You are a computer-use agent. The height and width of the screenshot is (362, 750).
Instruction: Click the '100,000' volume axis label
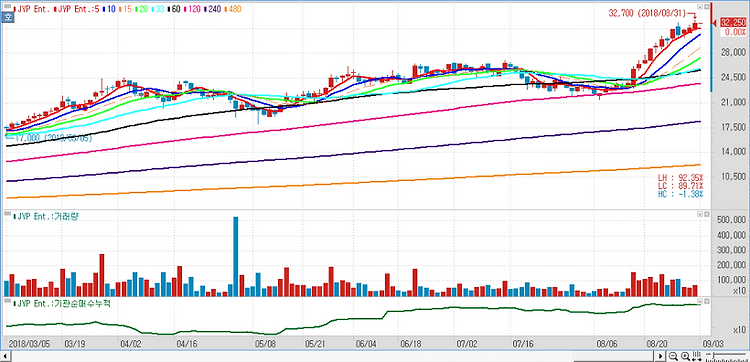[731, 280]
